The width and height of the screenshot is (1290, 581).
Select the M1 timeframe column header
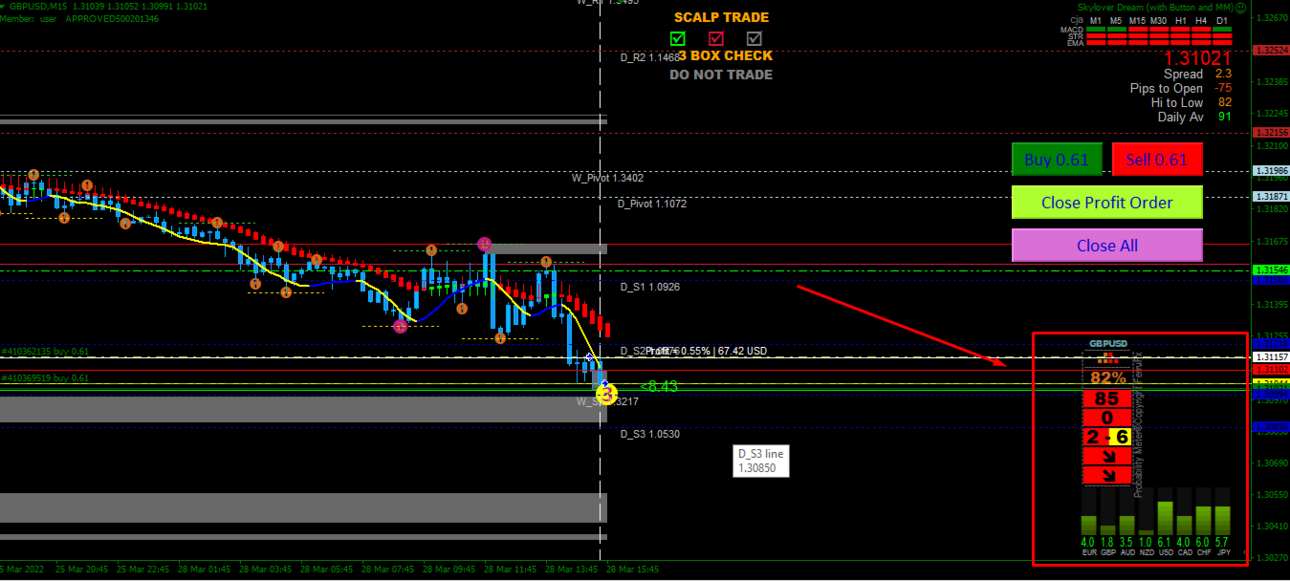coord(1096,20)
